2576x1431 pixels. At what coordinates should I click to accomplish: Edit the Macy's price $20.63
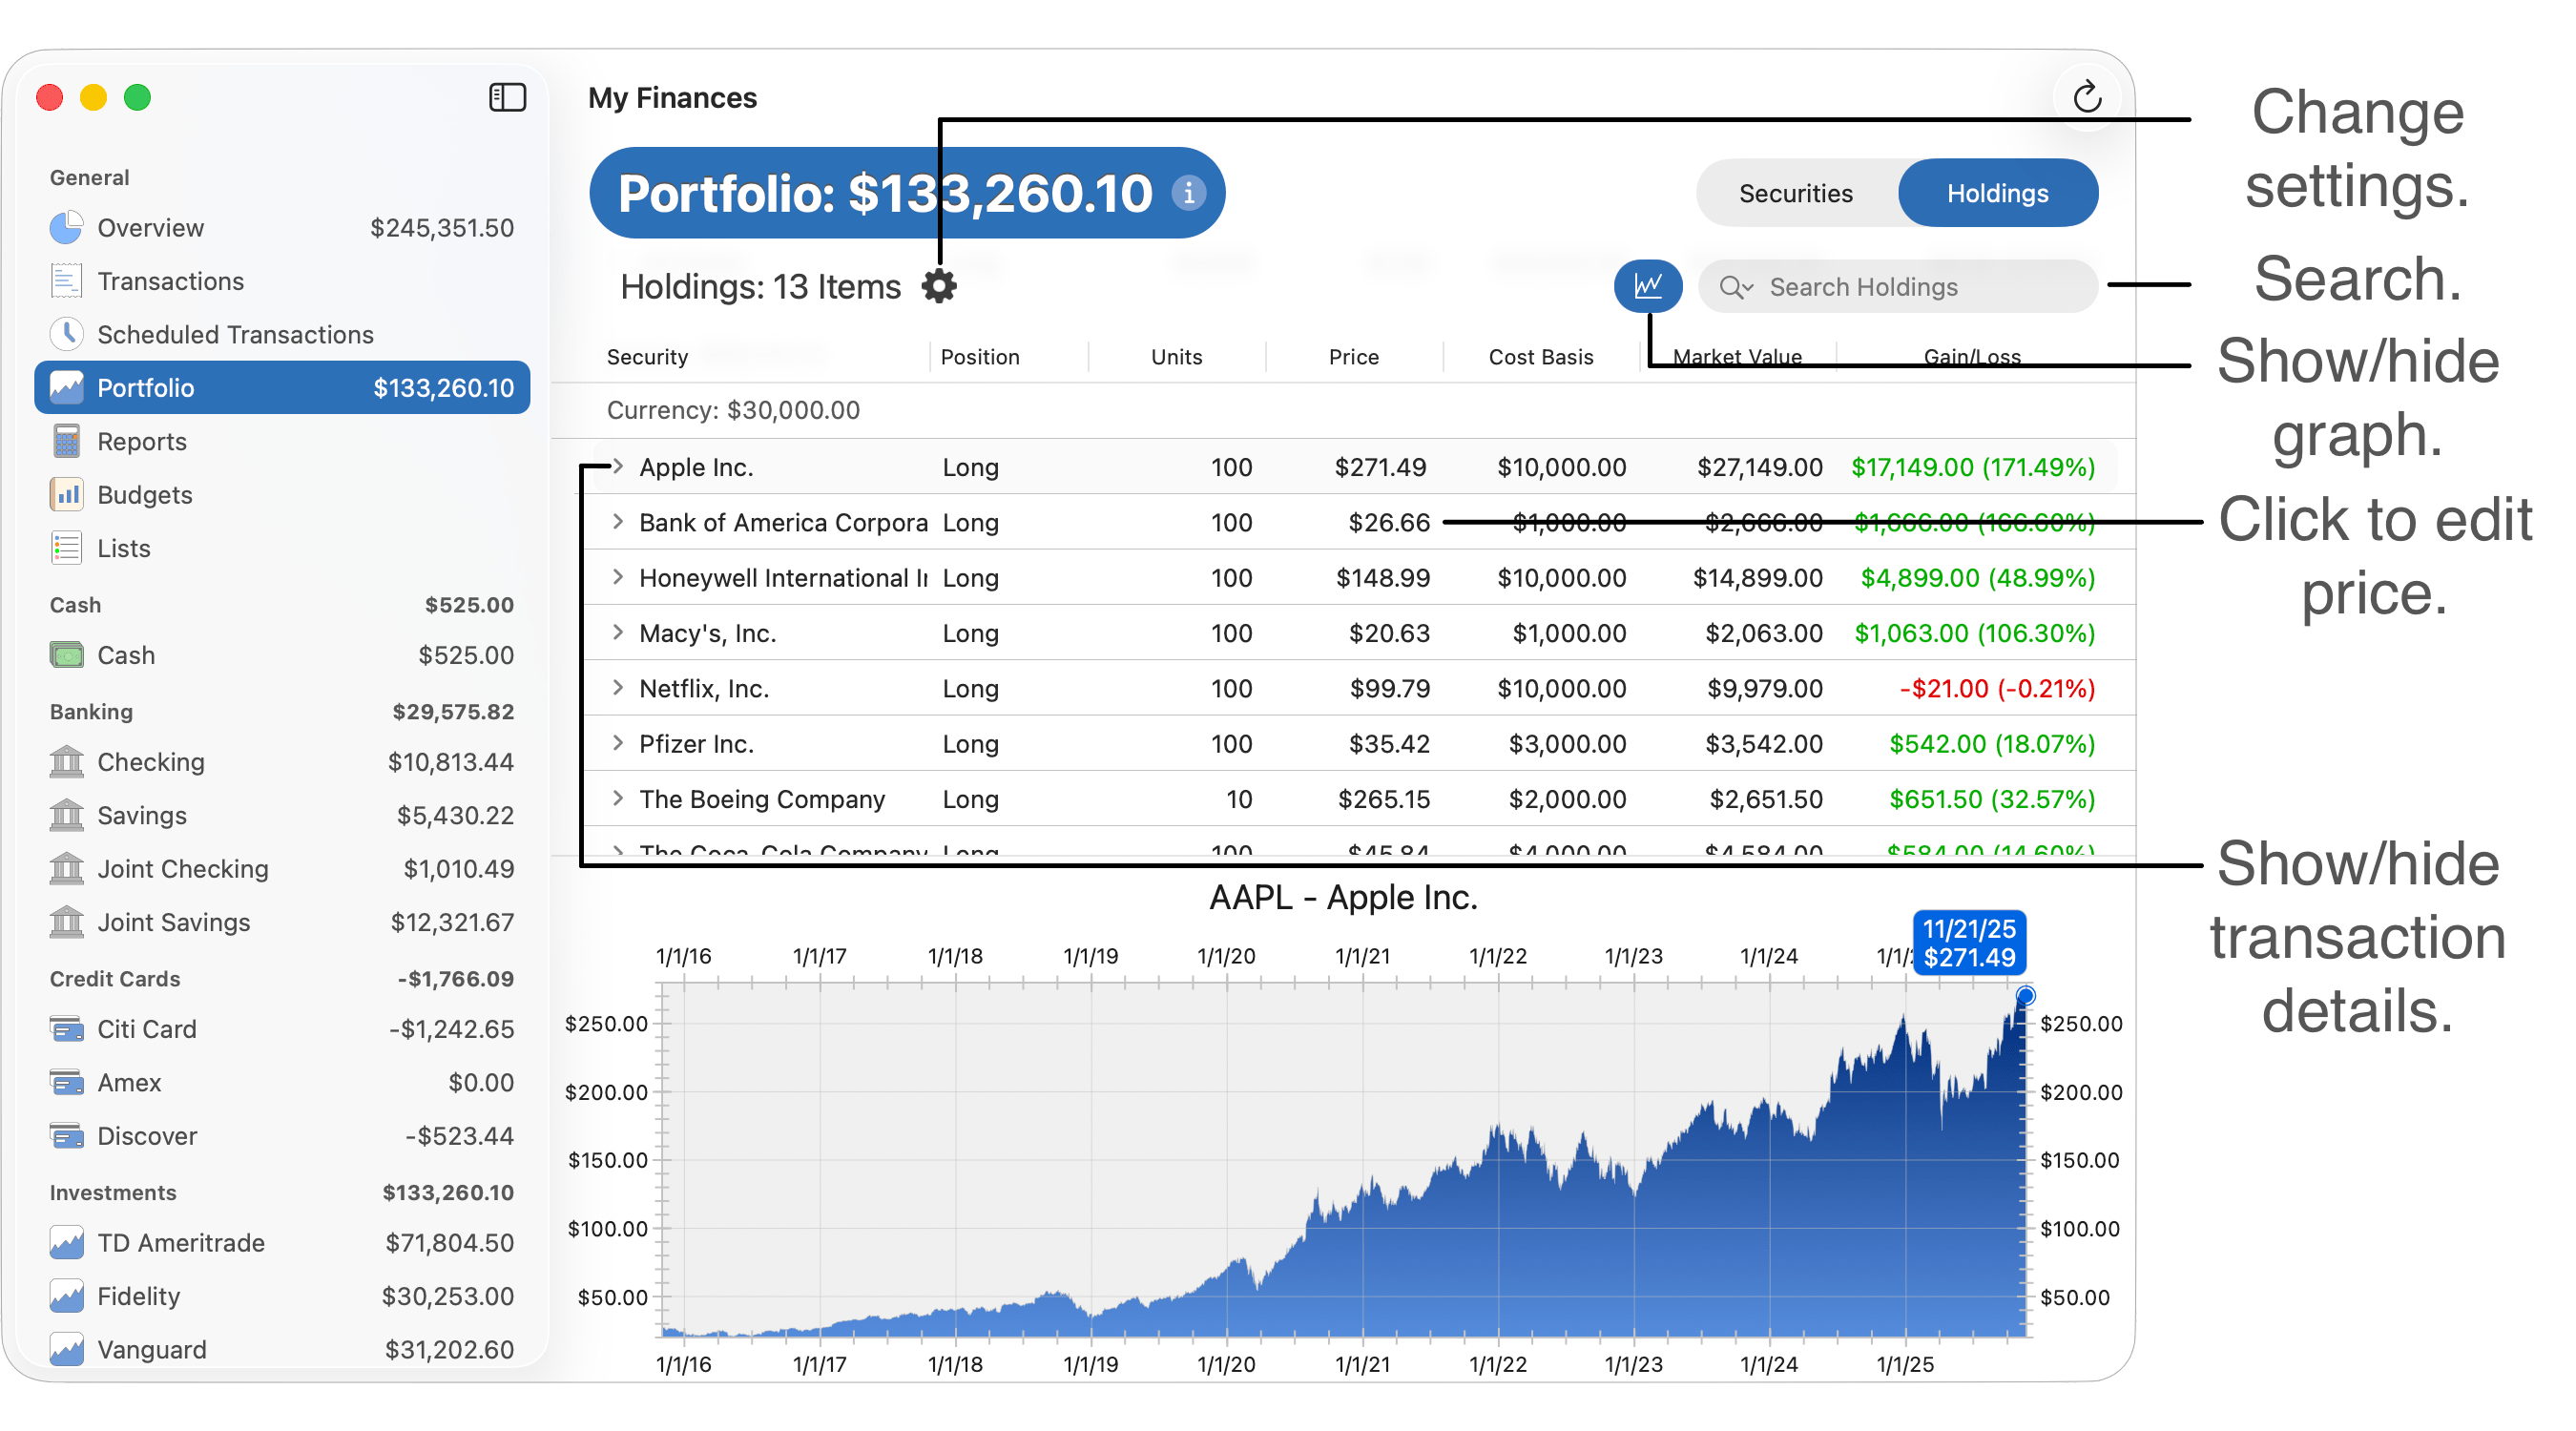(1388, 633)
